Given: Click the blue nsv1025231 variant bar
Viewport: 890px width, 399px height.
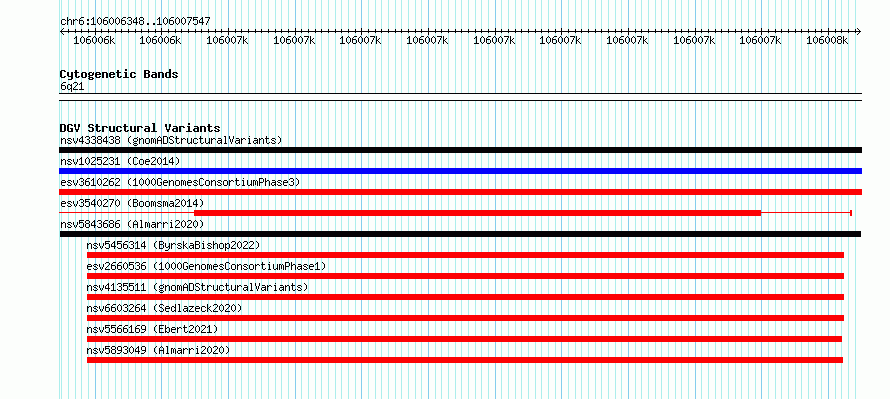Looking at the screenshot, I should 460,171.
